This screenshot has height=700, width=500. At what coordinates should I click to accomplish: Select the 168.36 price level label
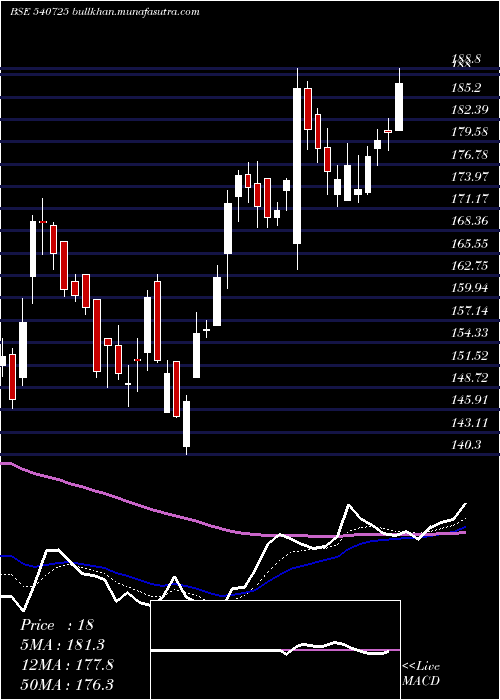point(470,221)
